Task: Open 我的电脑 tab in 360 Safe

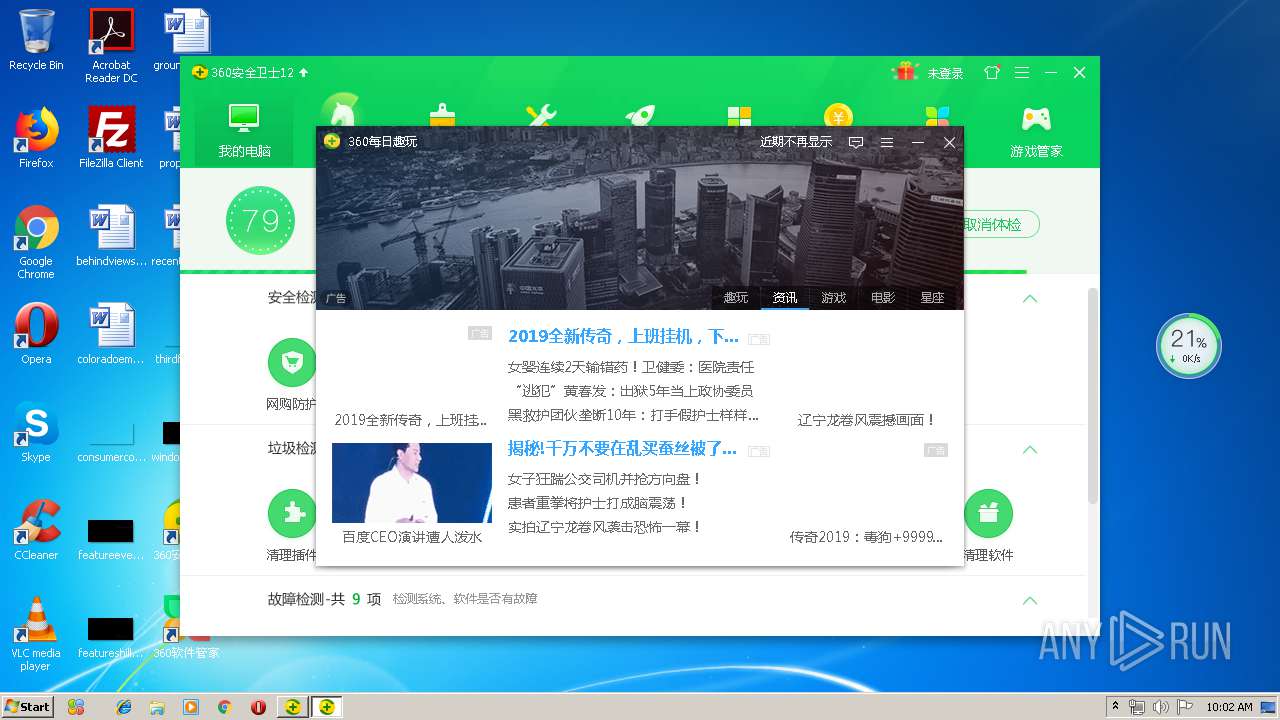Action: 244,130
